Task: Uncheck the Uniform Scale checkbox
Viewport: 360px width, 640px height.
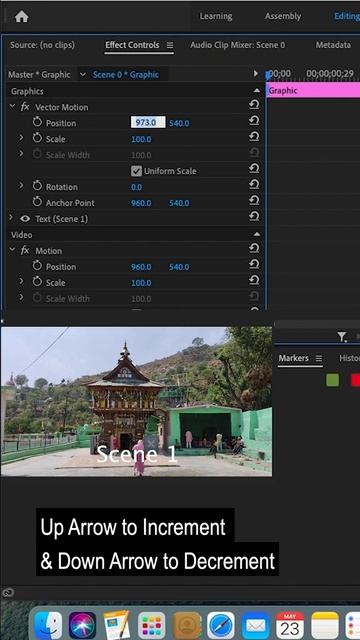Action: point(136,171)
